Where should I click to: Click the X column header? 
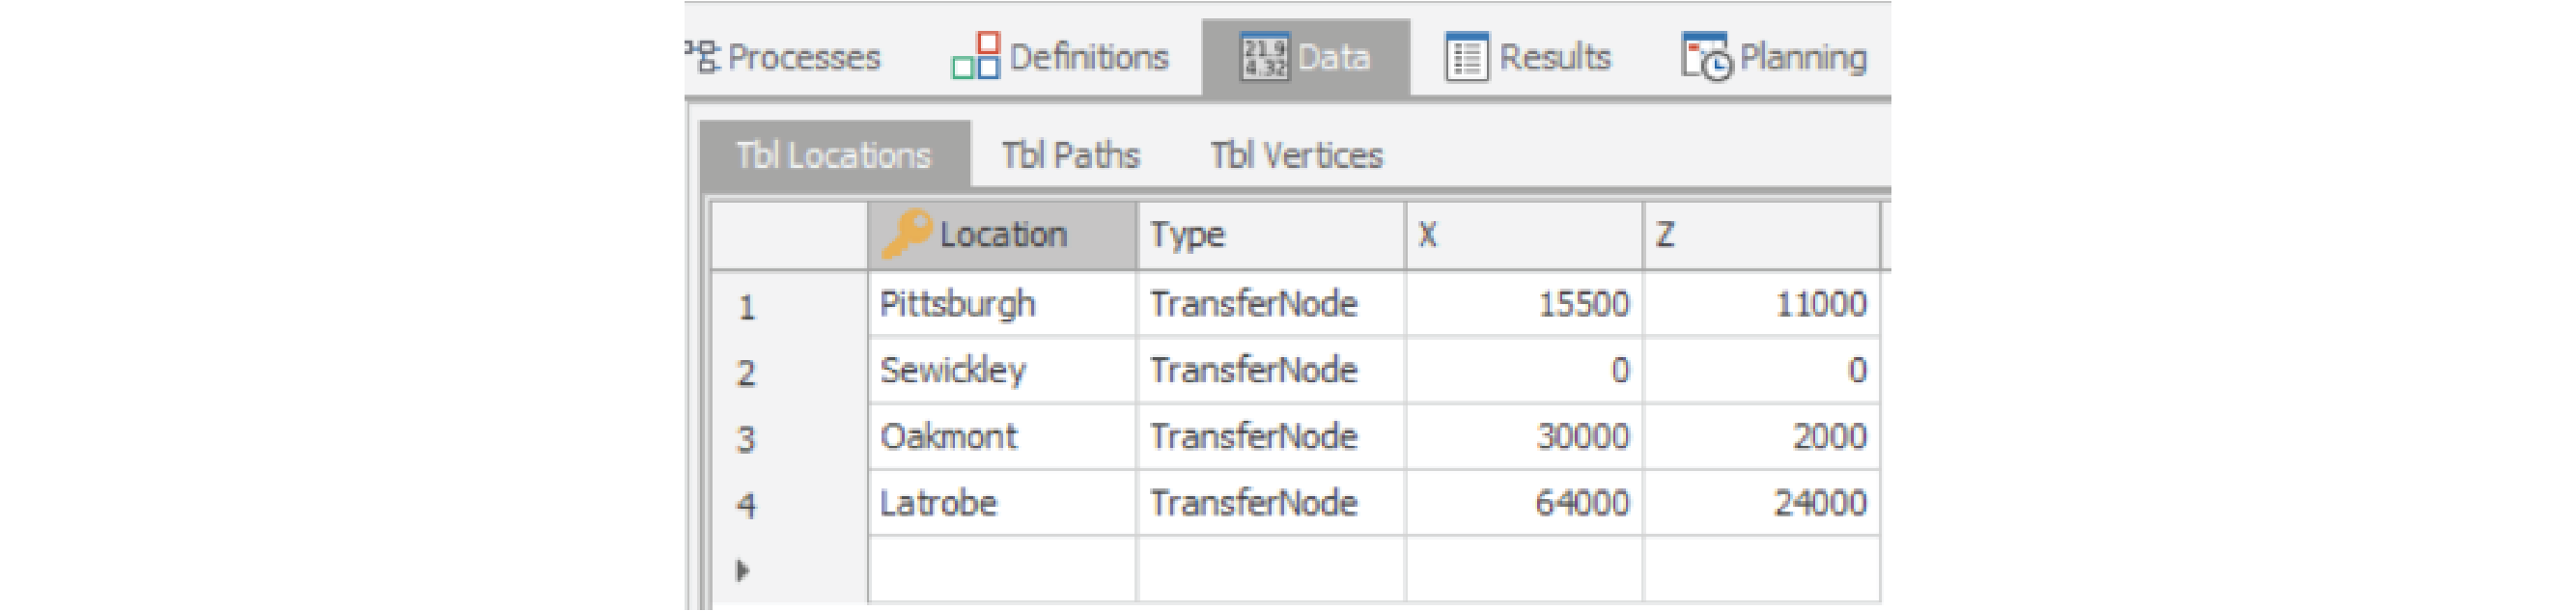[1523, 235]
